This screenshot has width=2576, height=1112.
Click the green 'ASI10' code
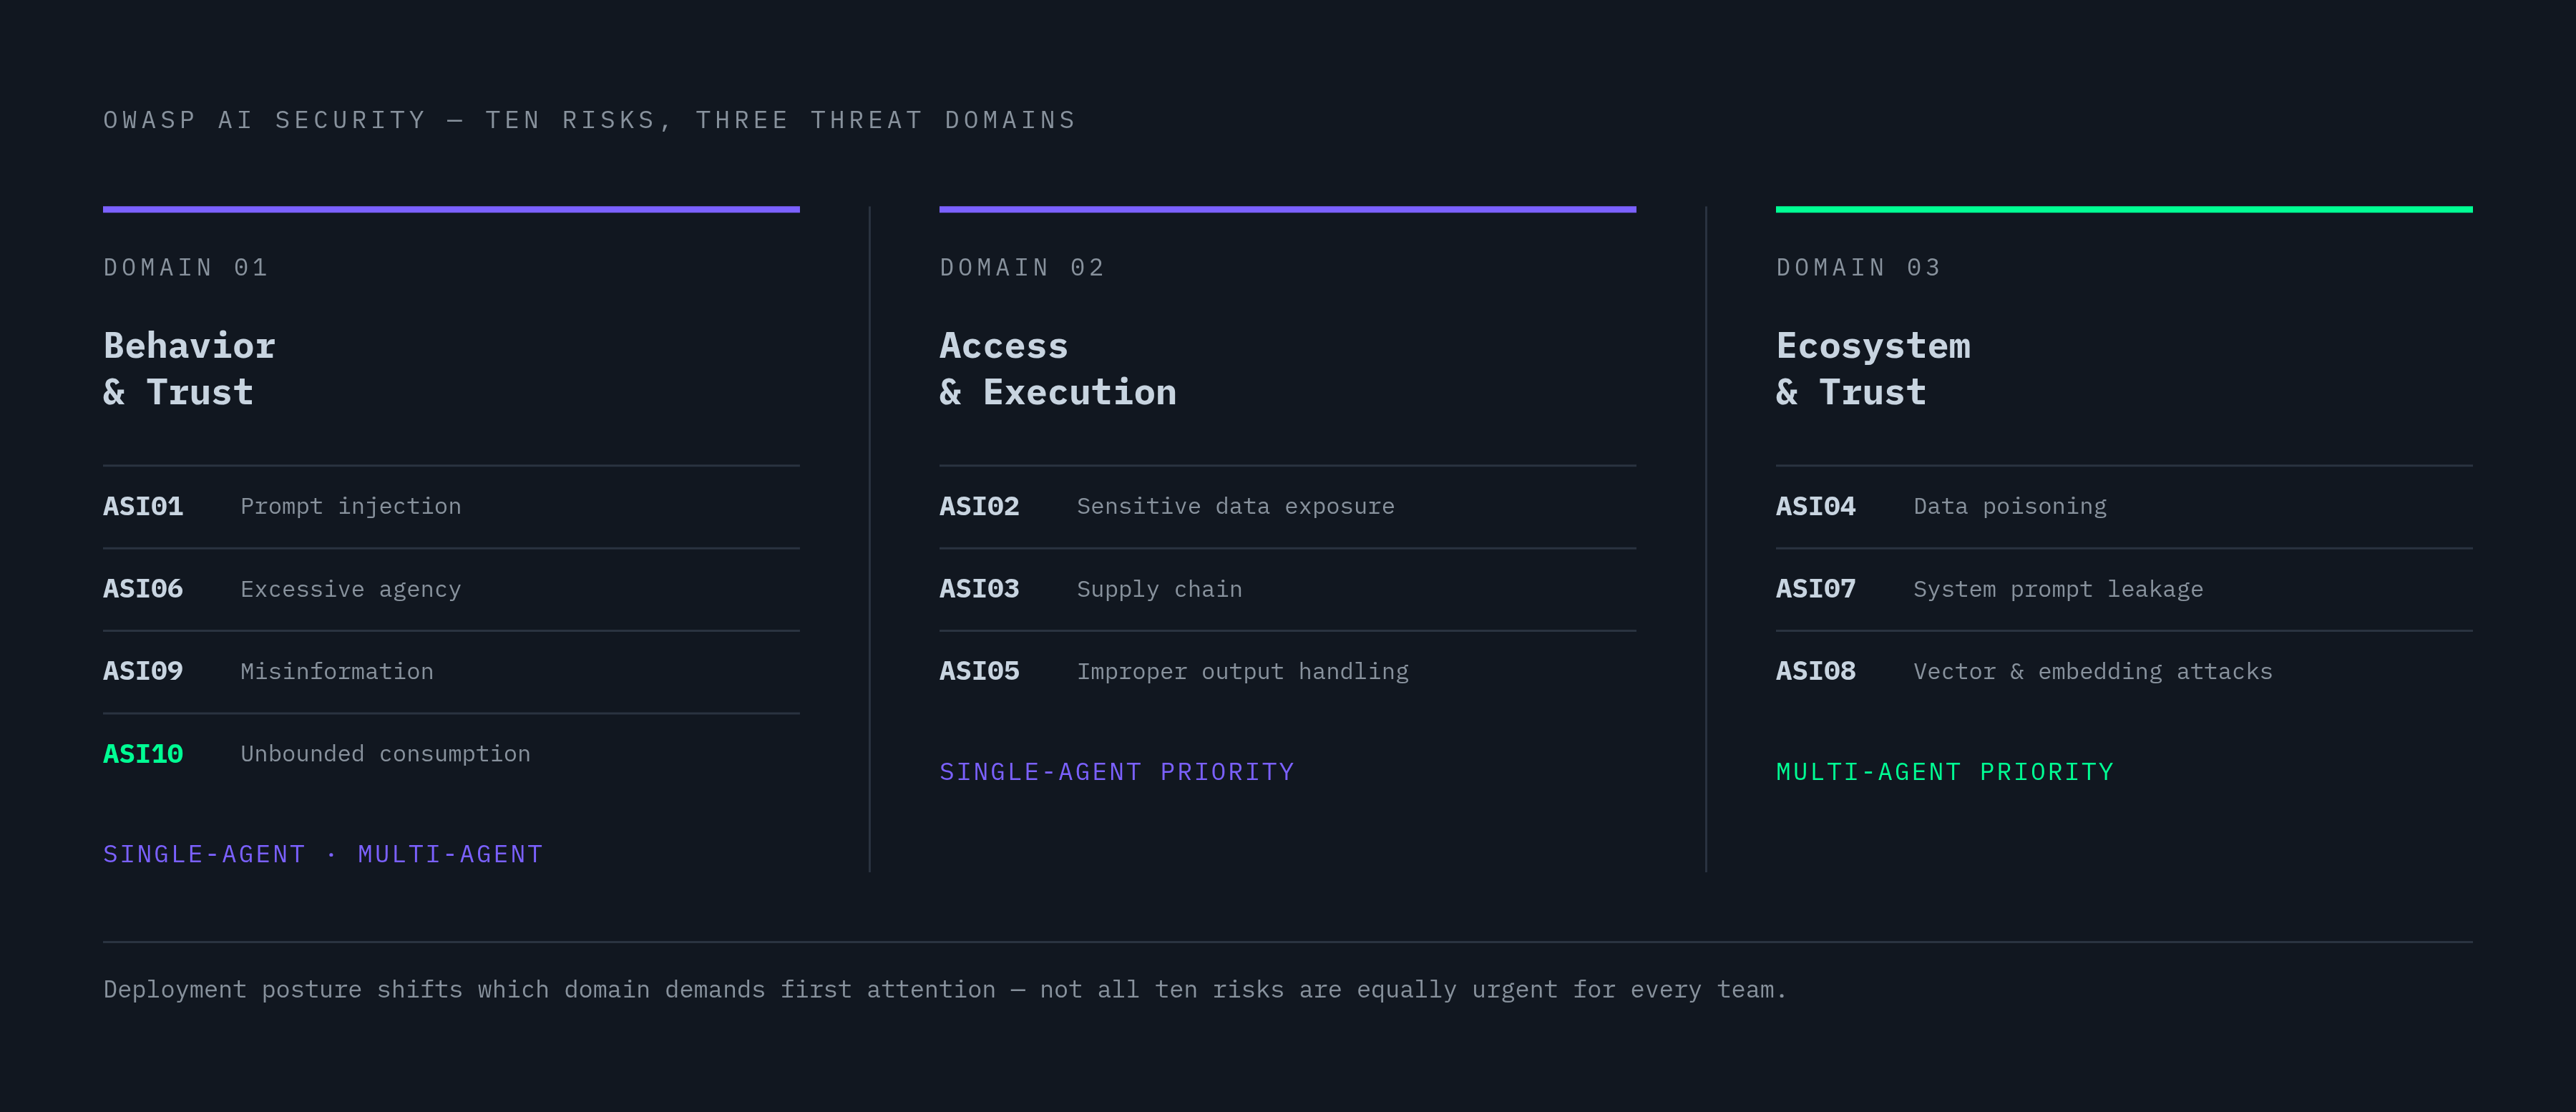pos(143,754)
